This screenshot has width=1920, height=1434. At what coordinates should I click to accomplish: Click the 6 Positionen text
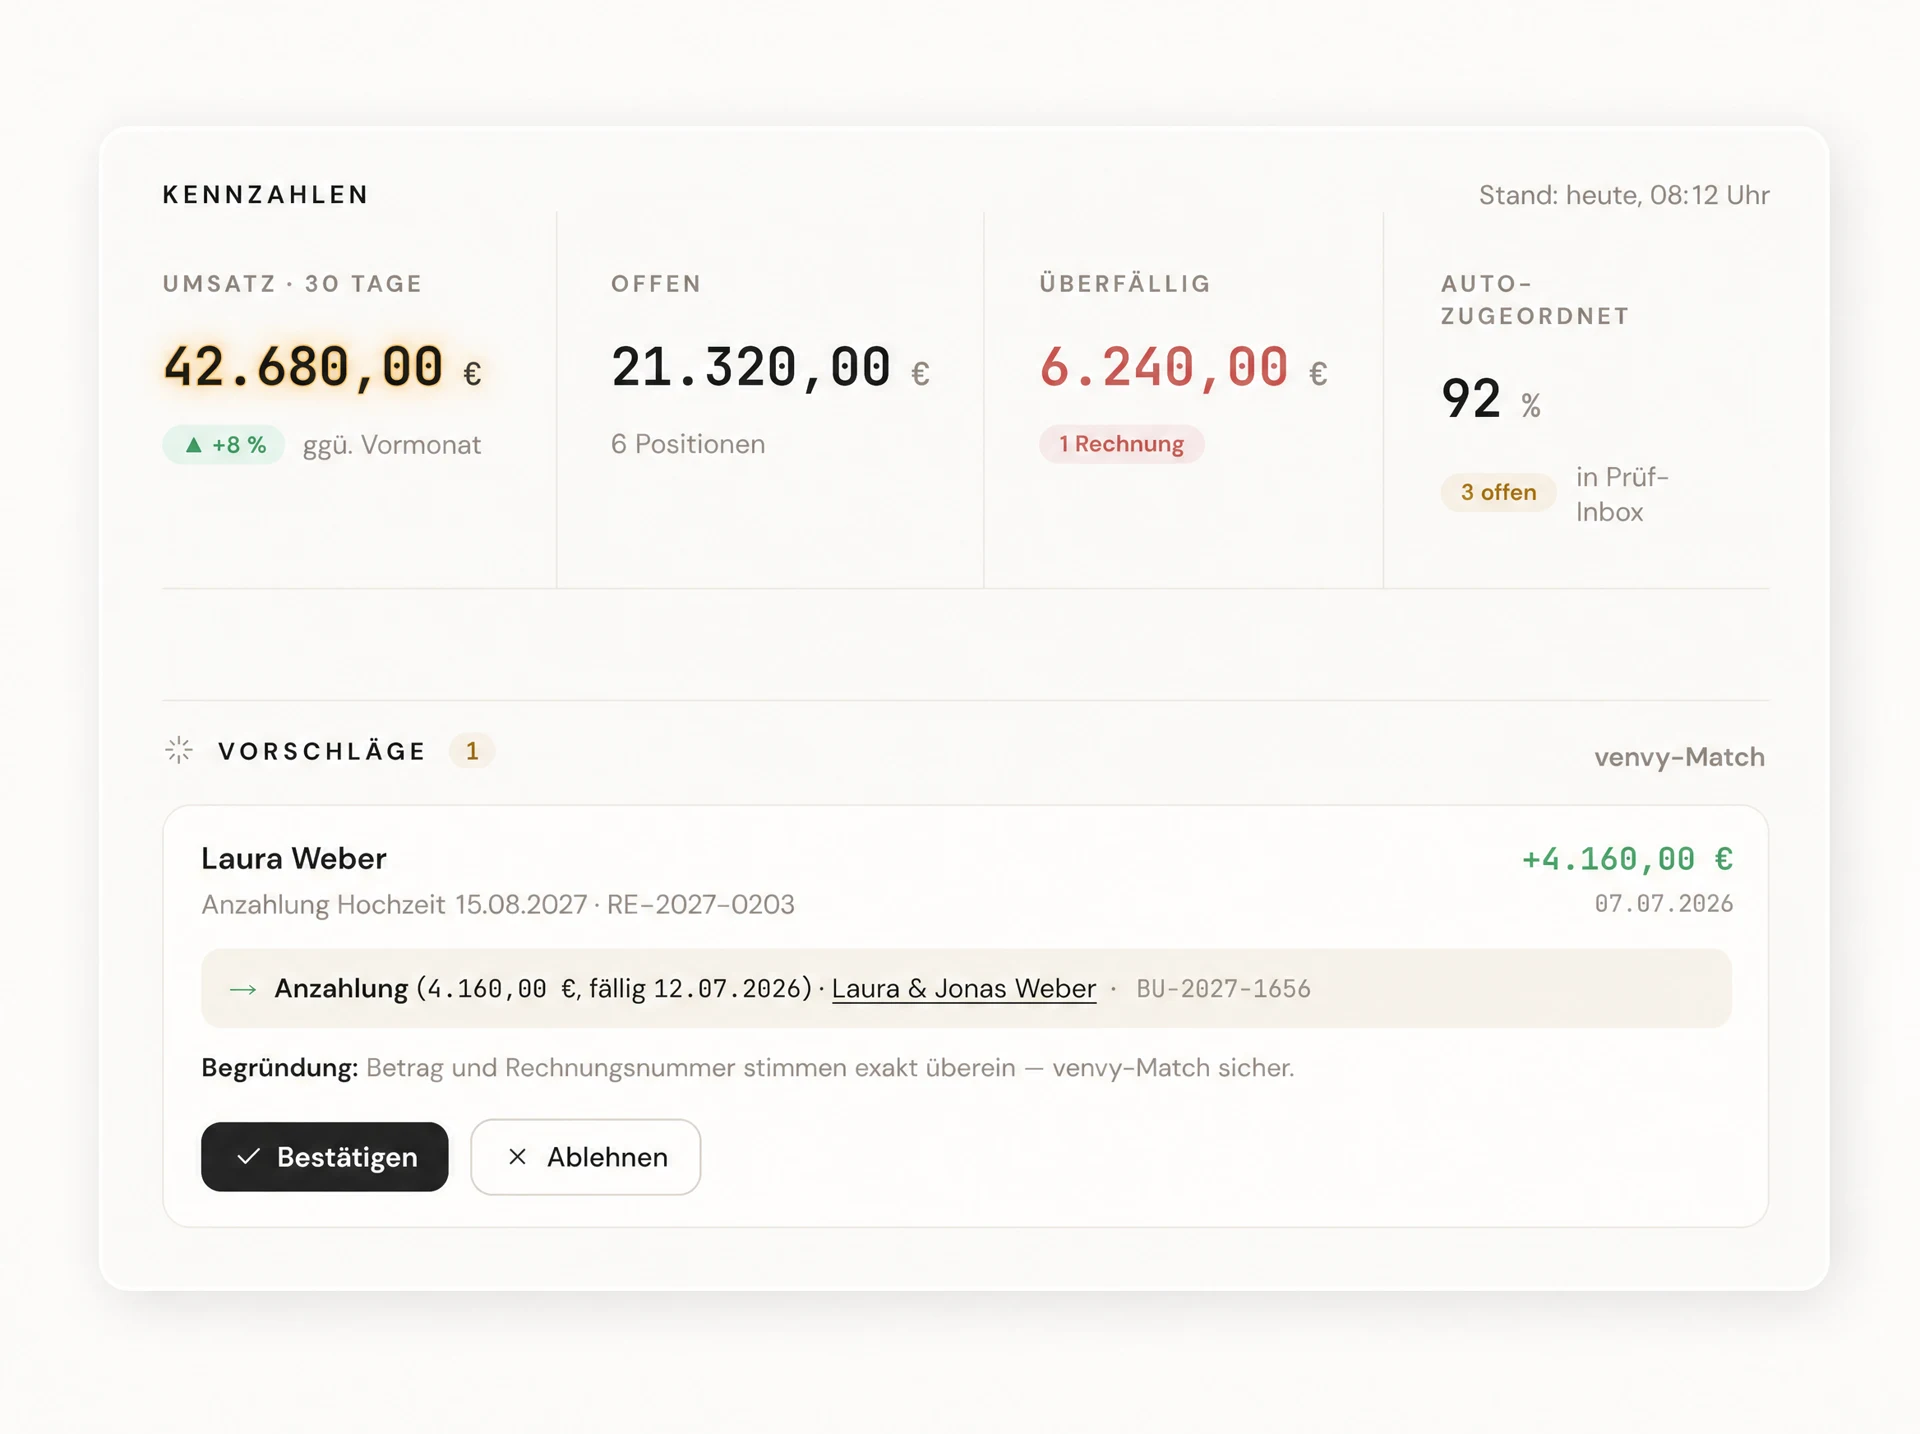point(688,444)
